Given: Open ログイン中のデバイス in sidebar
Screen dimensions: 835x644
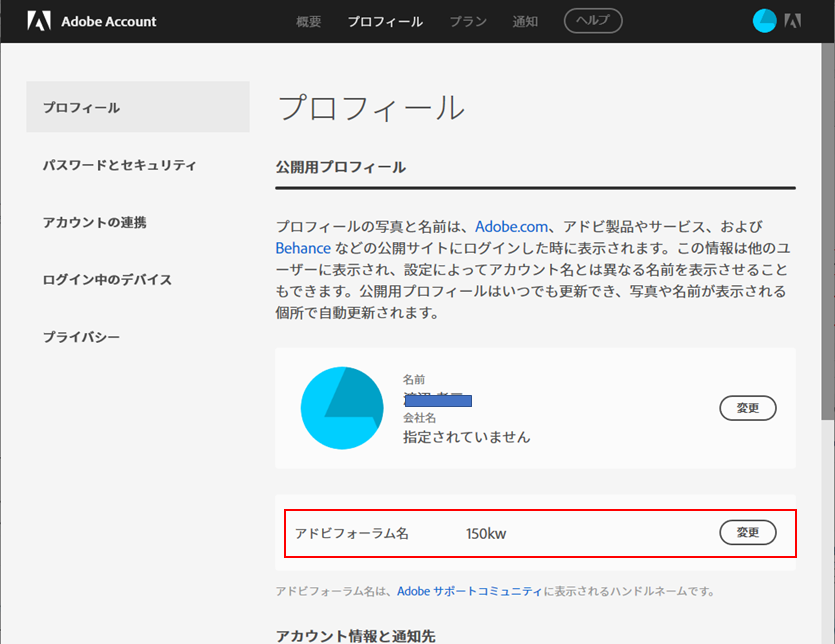Looking at the screenshot, I should [107, 280].
